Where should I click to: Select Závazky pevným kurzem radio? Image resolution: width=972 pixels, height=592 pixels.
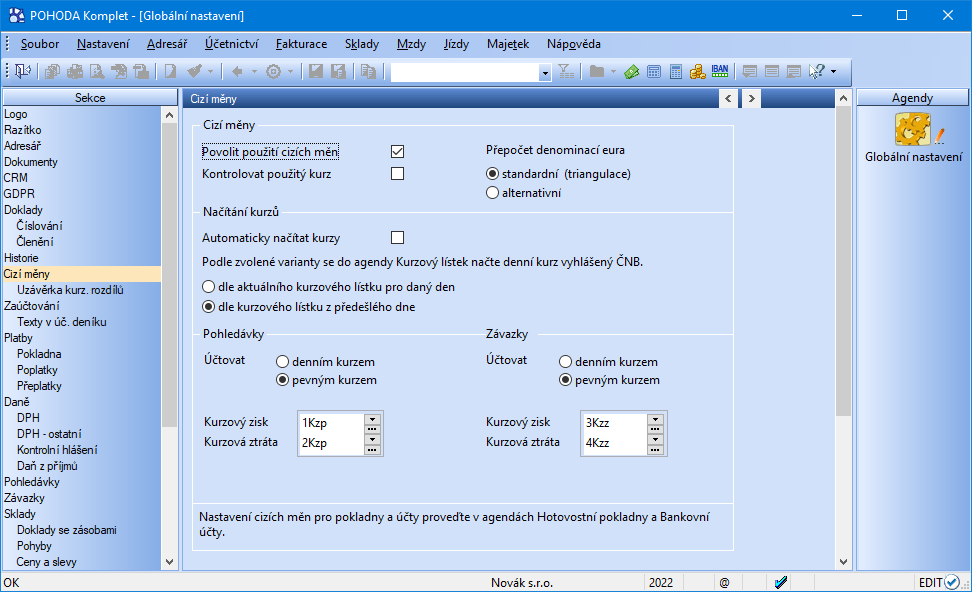pos(565,380)
